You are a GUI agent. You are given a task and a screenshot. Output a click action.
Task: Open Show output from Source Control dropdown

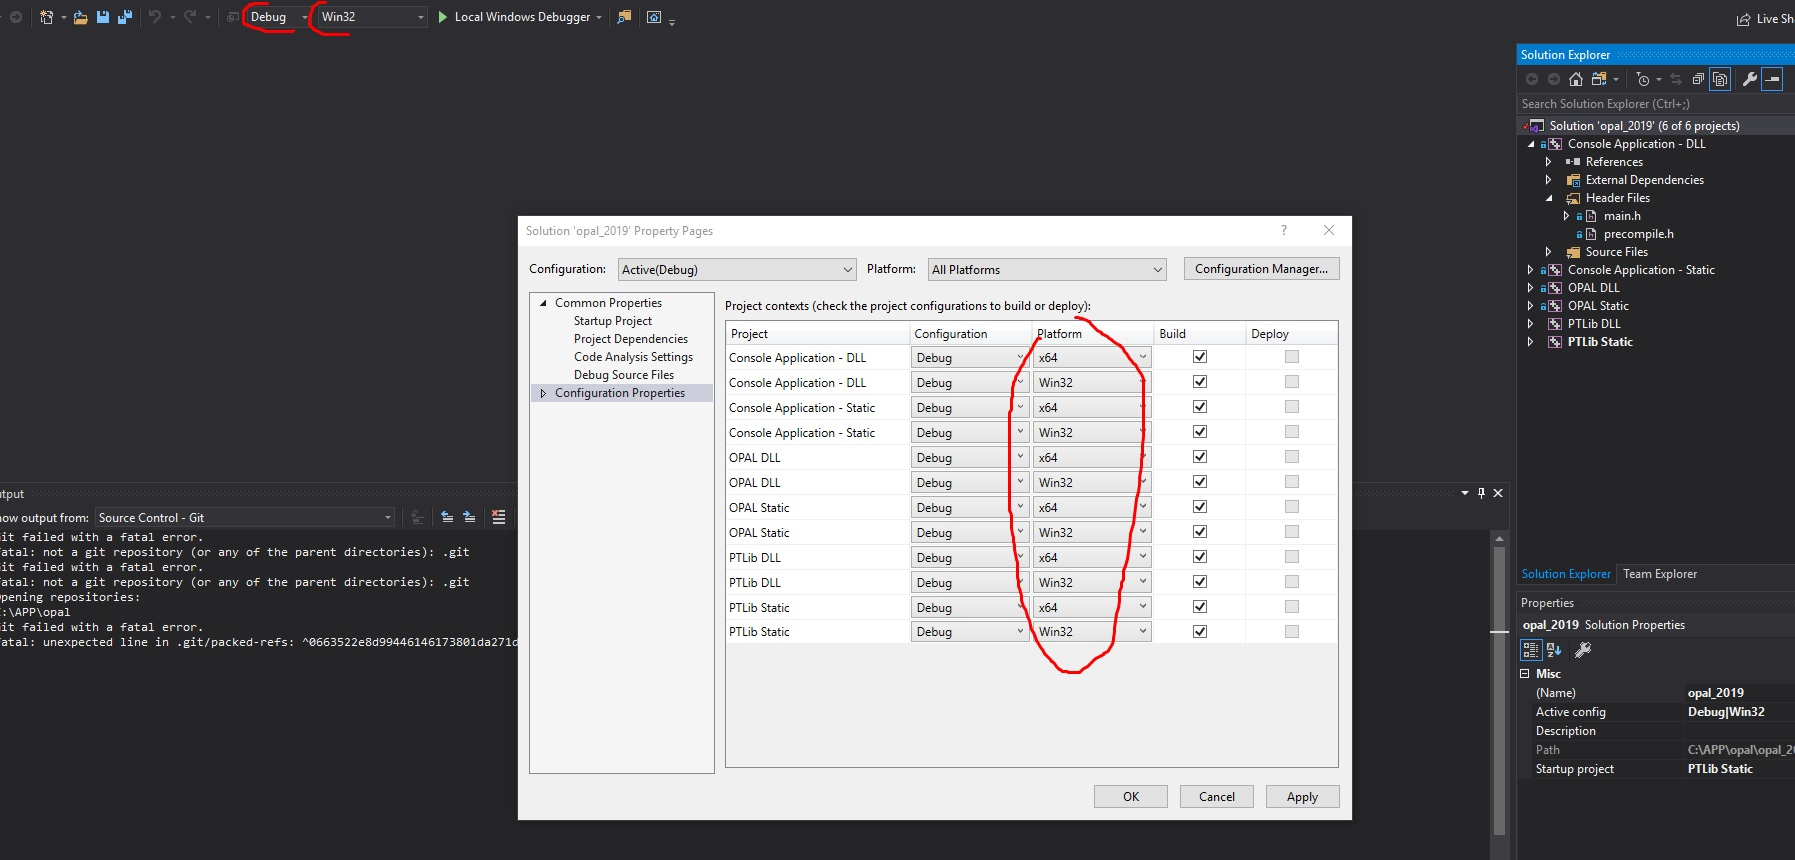tap(245, 517)
